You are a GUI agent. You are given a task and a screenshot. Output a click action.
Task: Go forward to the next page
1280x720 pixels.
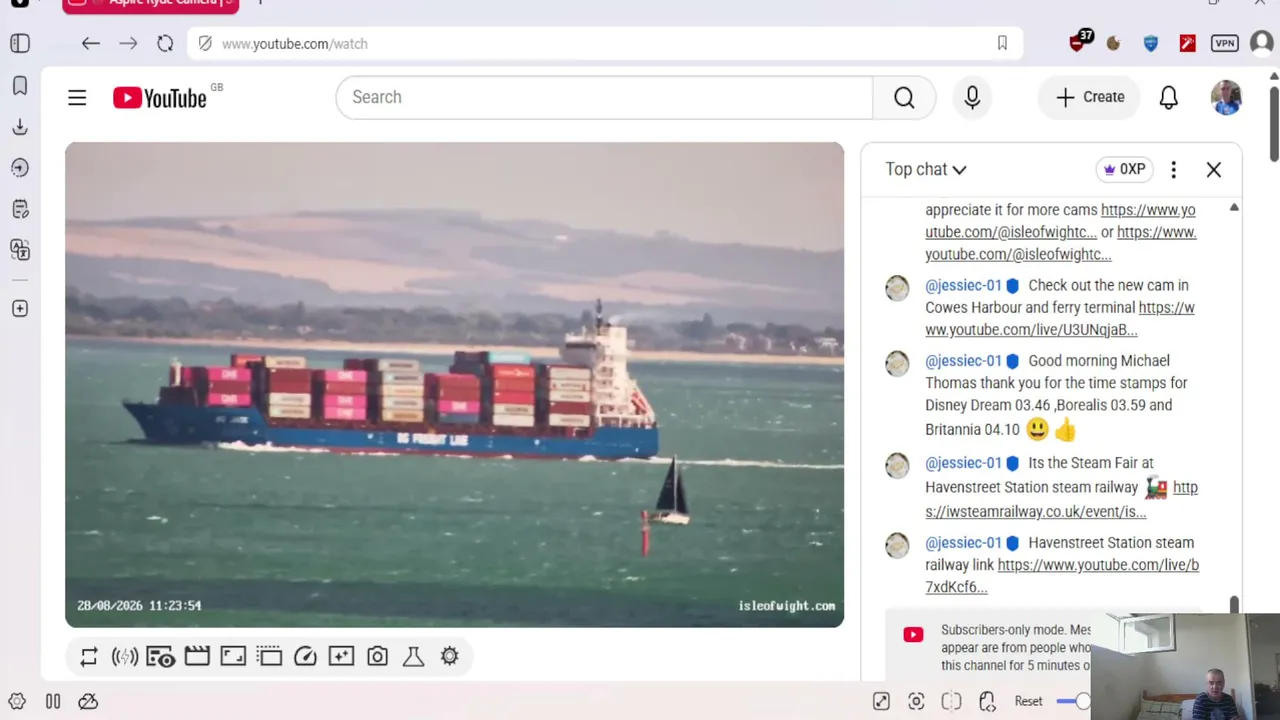point(128,44)
